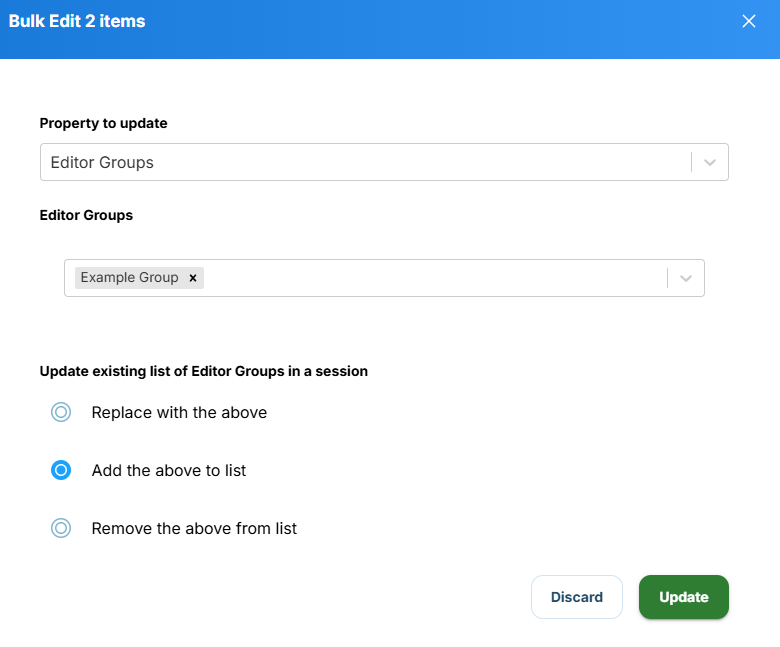This screenshot has width=780, height=647.
Task: Click the green Update button
Action: [x=683, y=597]
